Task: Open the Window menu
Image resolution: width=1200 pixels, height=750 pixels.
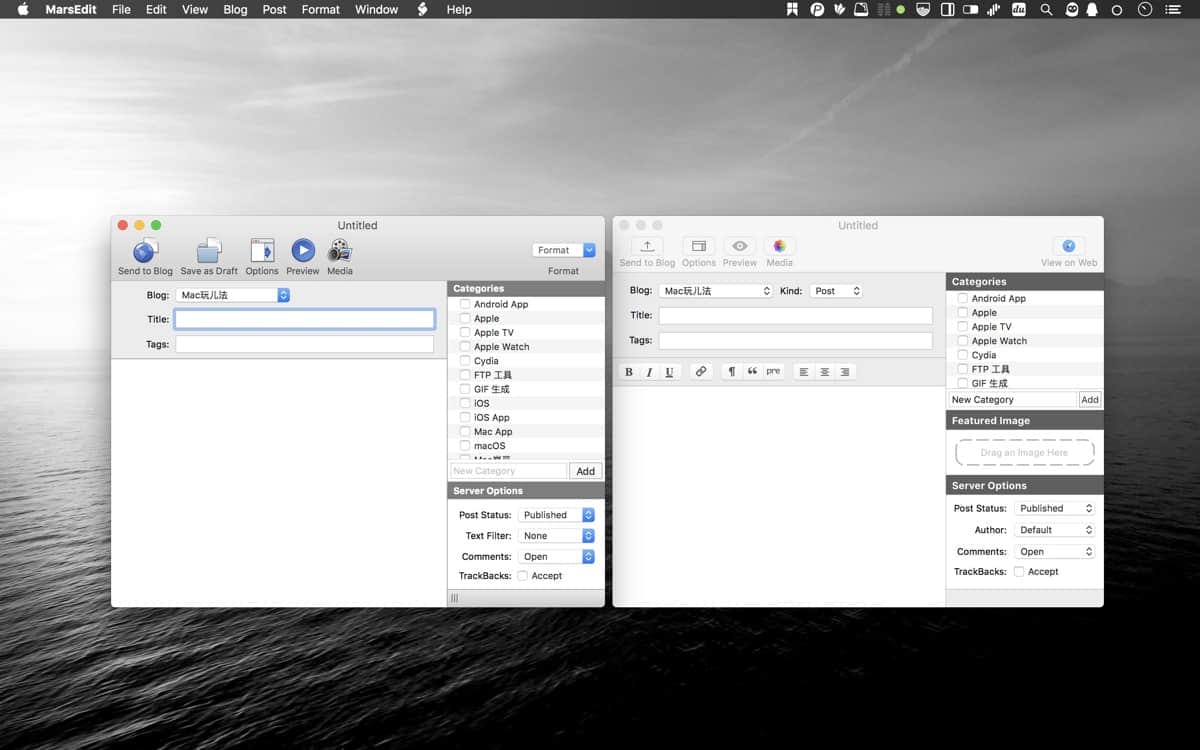Action: 376,9
